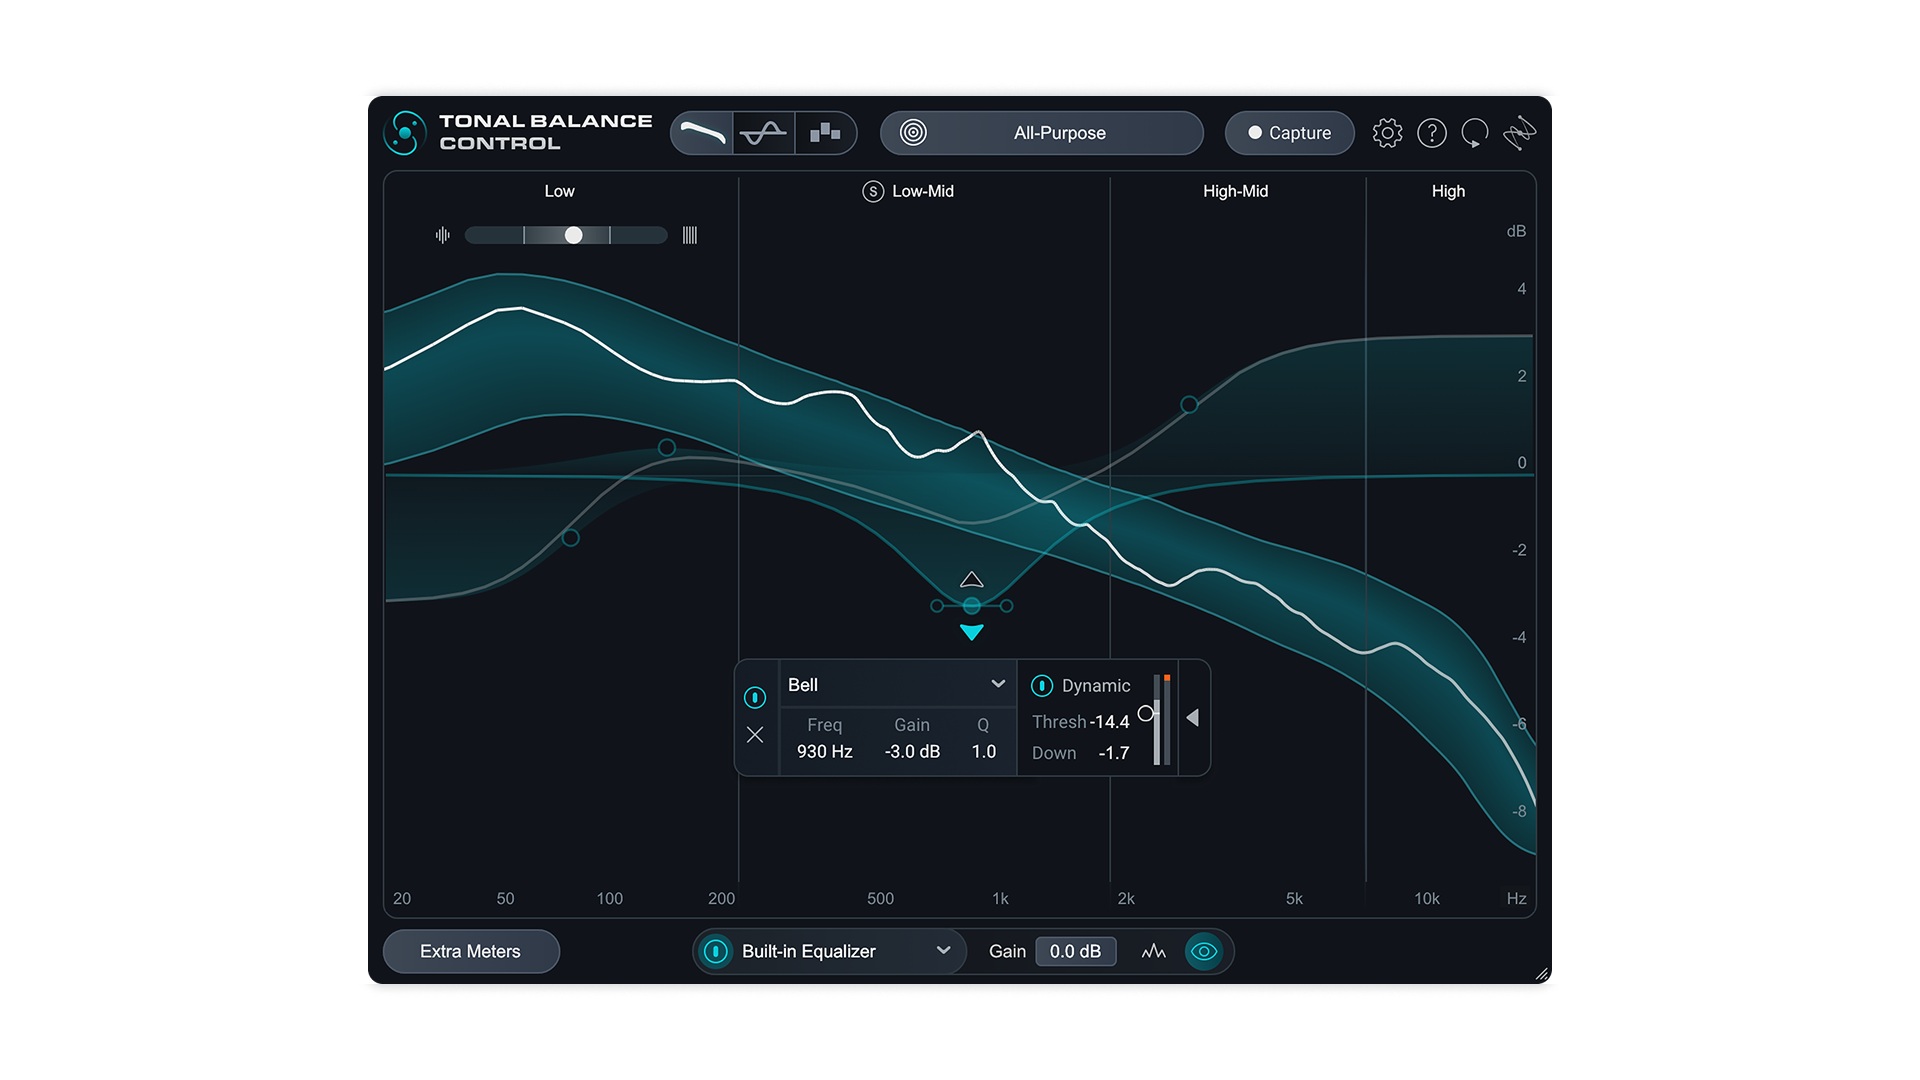Open the help question mark icon
This screenshot has height=1080, width=1920.
point(1431,133)
